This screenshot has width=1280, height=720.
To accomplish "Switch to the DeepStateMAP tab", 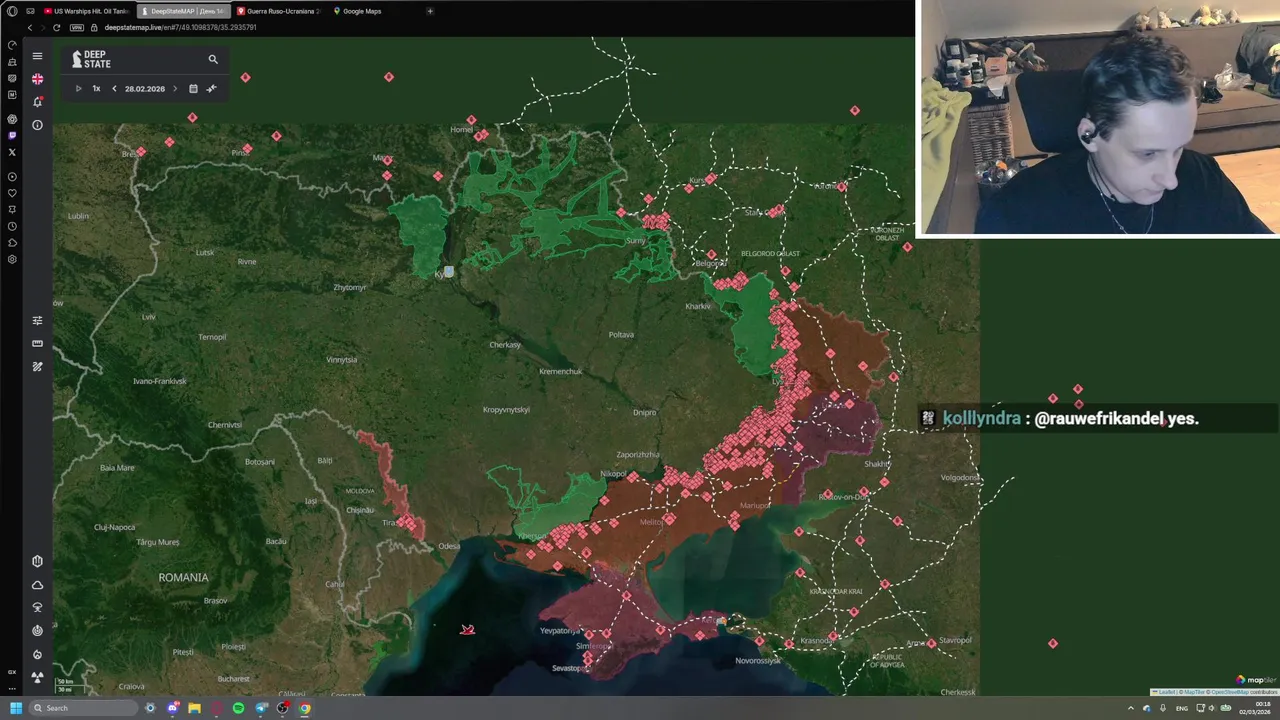I will pyautogui.click(x=184, y=11).
